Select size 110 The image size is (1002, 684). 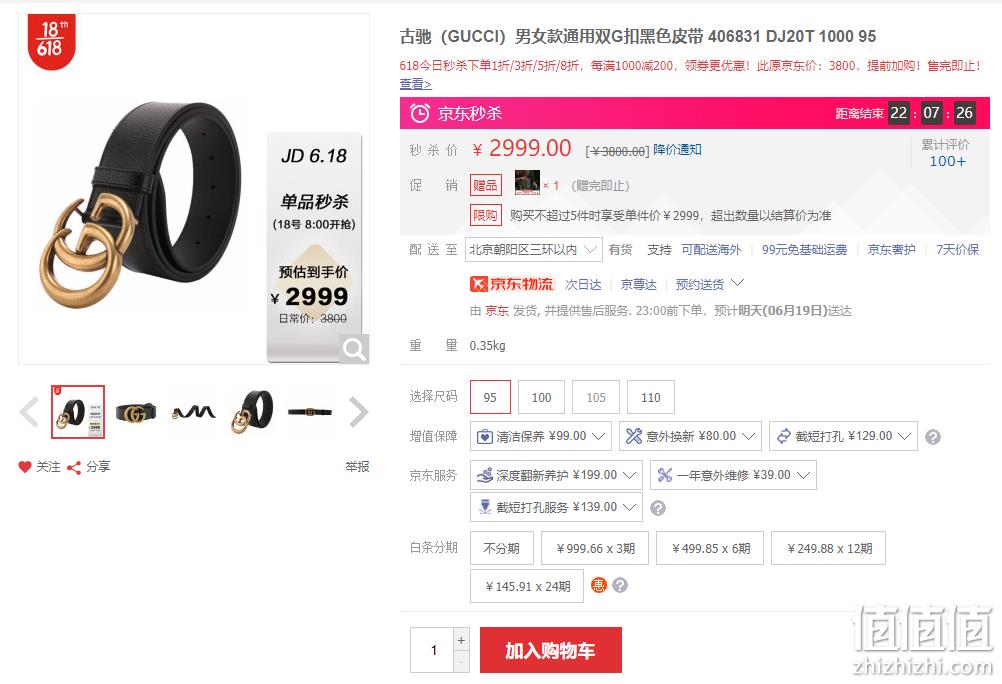coord(651,397)
